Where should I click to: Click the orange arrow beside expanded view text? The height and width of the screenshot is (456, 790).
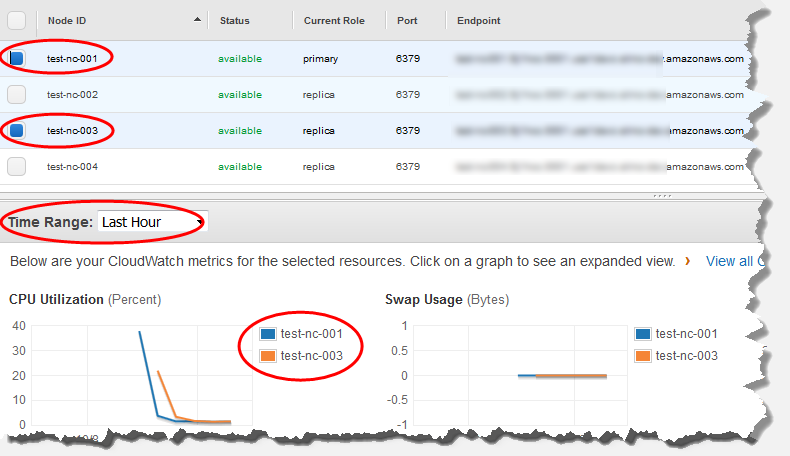(x=686, y=262)
